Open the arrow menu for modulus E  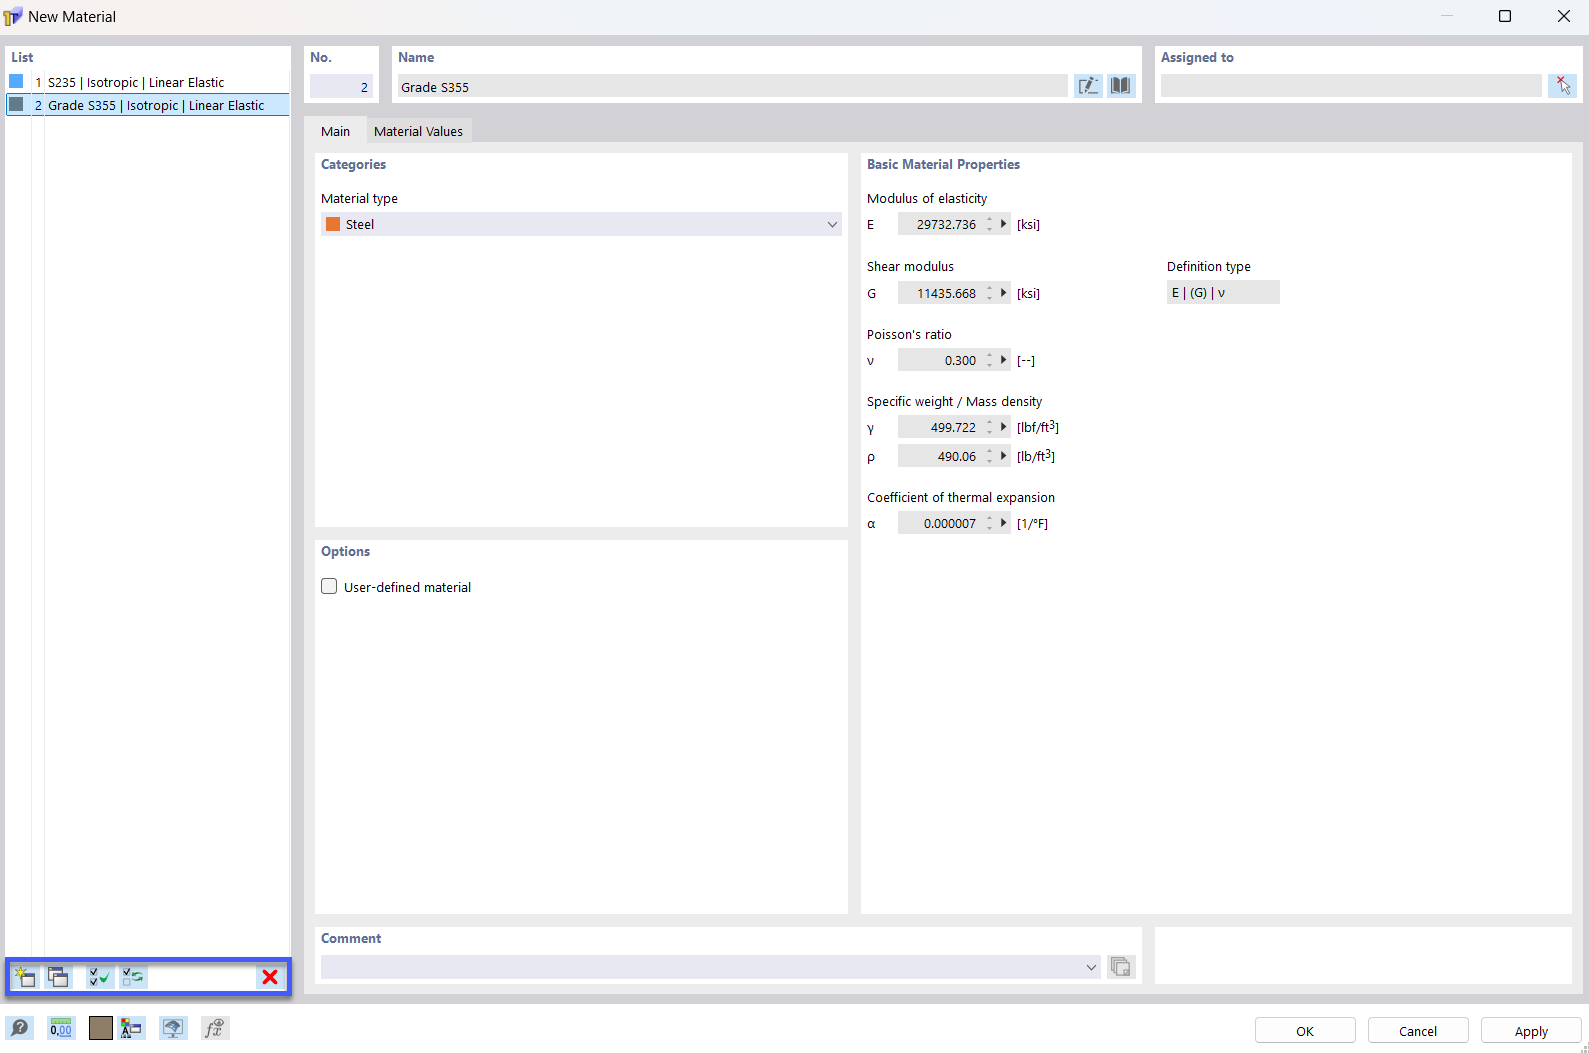pyautogui.click(x=1004, y=224)
